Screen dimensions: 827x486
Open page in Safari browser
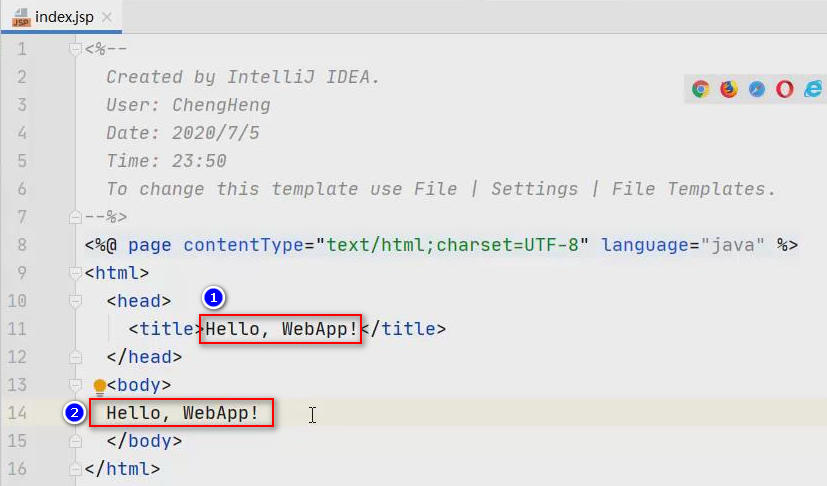[757, 89]
